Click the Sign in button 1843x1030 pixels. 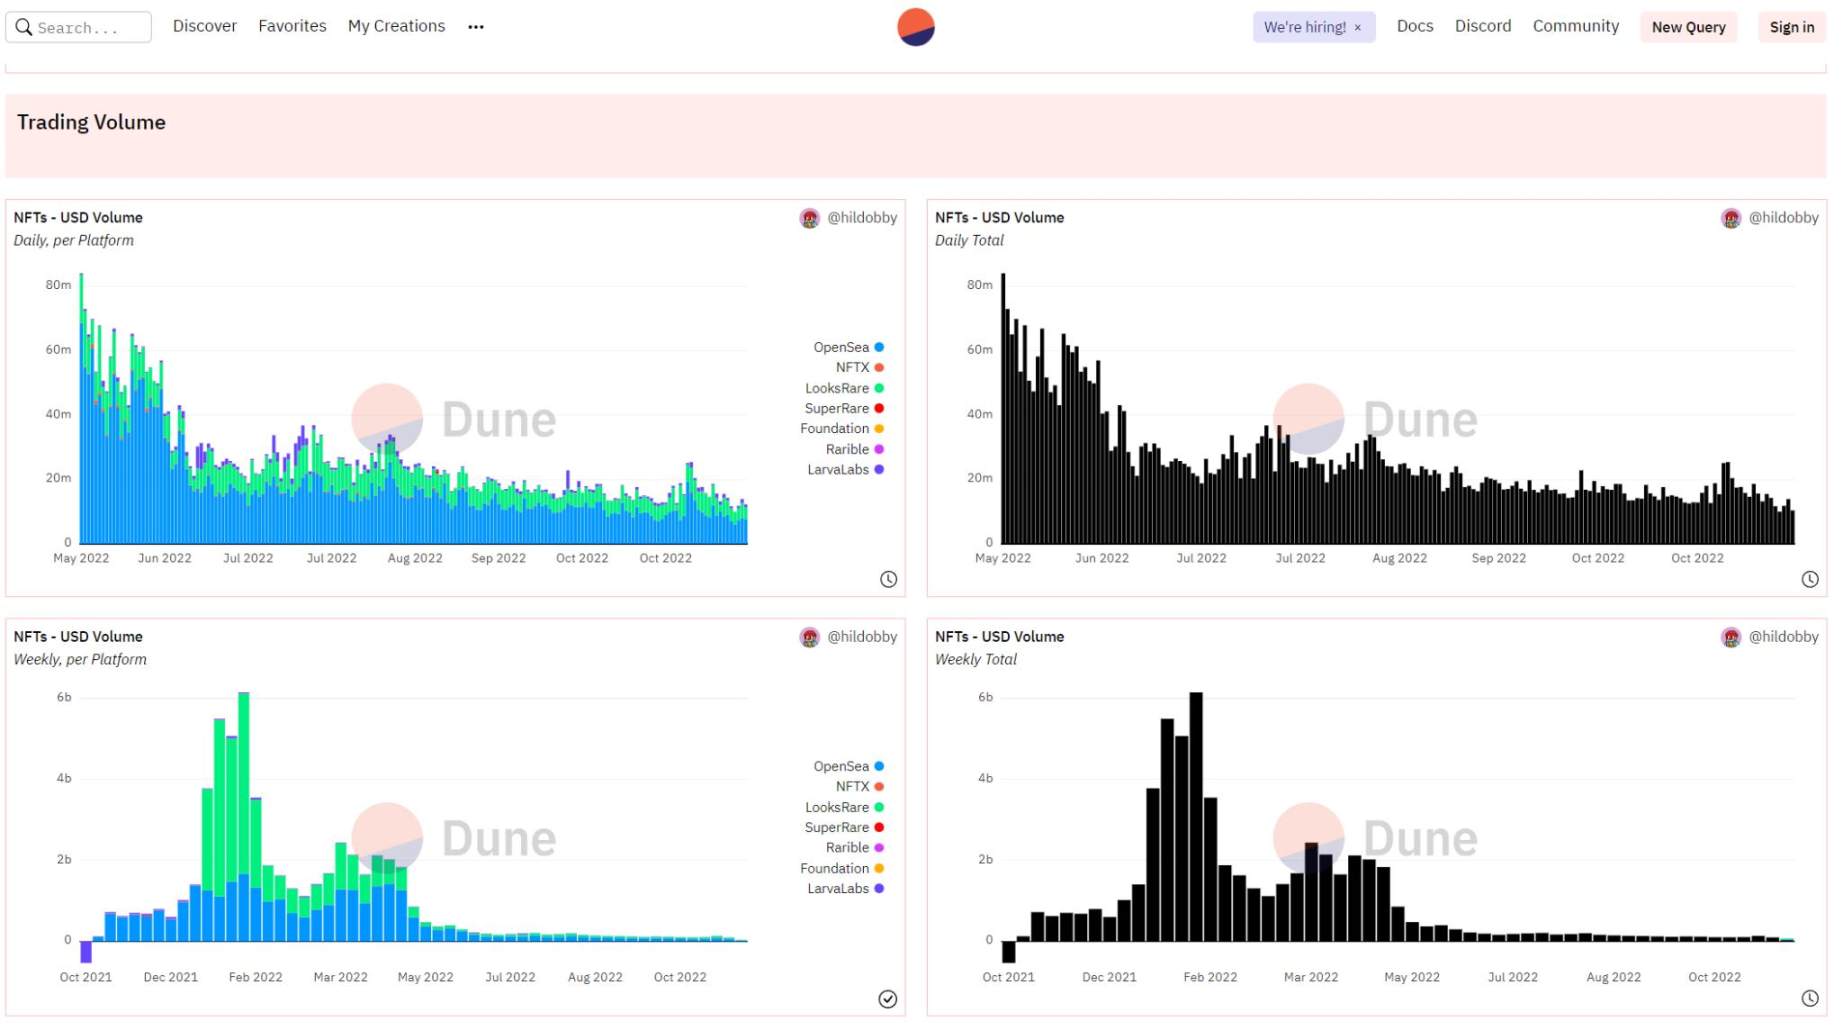(x=1791, y=27)
